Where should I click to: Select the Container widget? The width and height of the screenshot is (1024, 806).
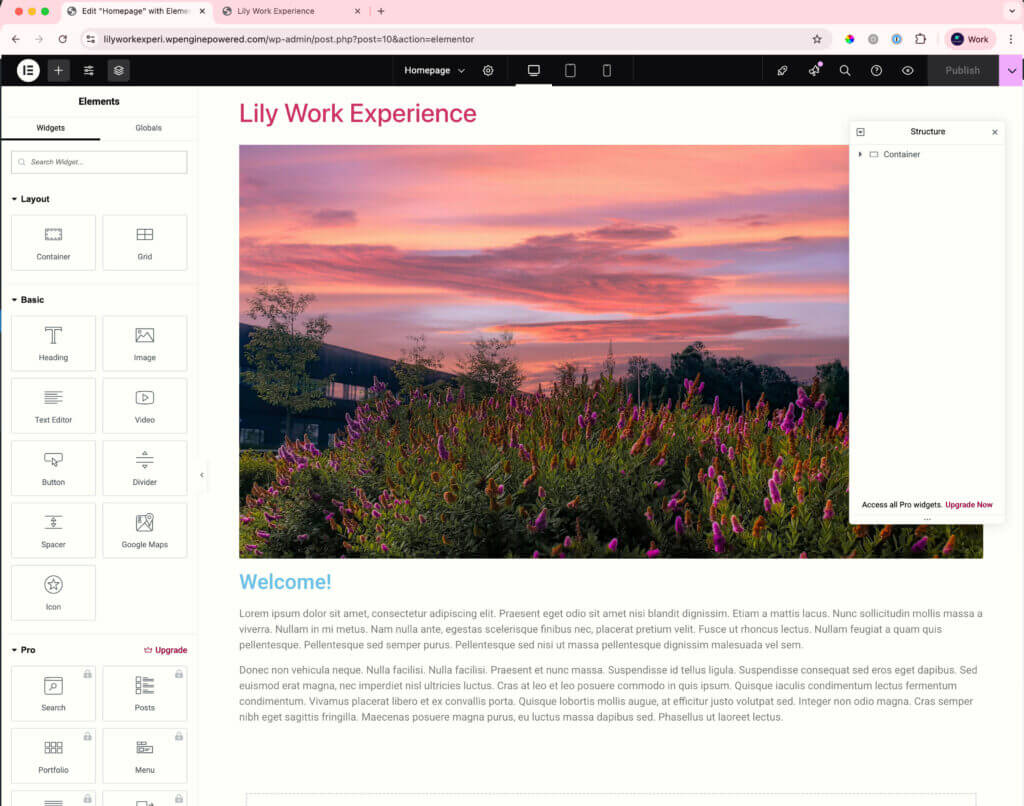54,243
